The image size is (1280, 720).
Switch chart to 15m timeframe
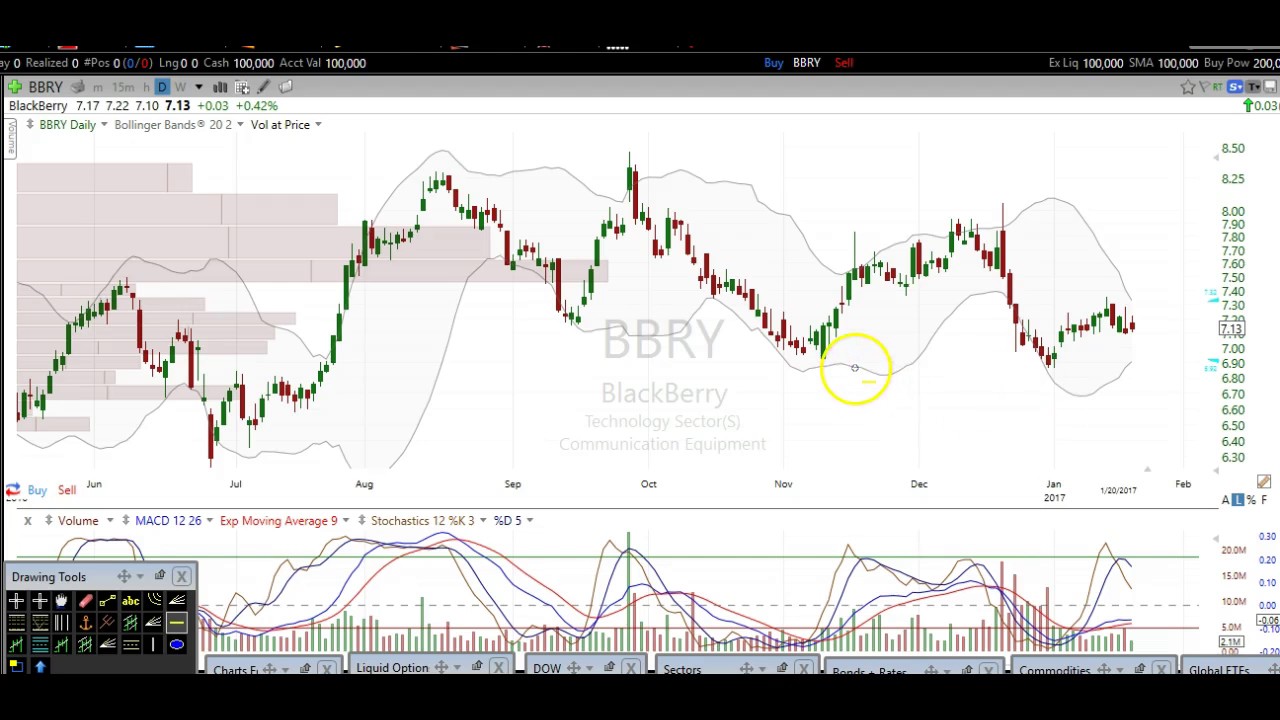pyautogui.click(x=123, y=87)
